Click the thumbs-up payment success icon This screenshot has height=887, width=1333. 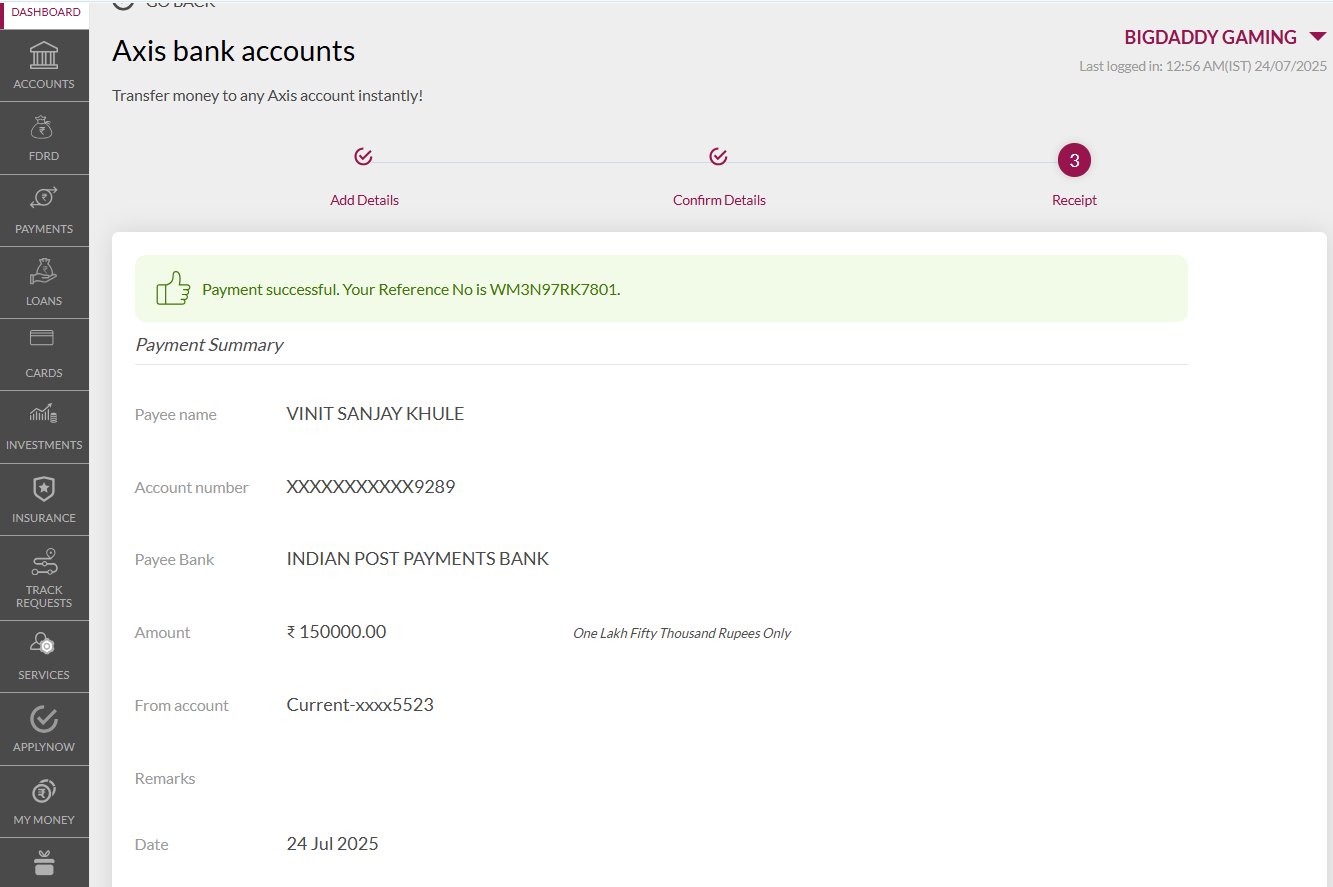point(173,288)
